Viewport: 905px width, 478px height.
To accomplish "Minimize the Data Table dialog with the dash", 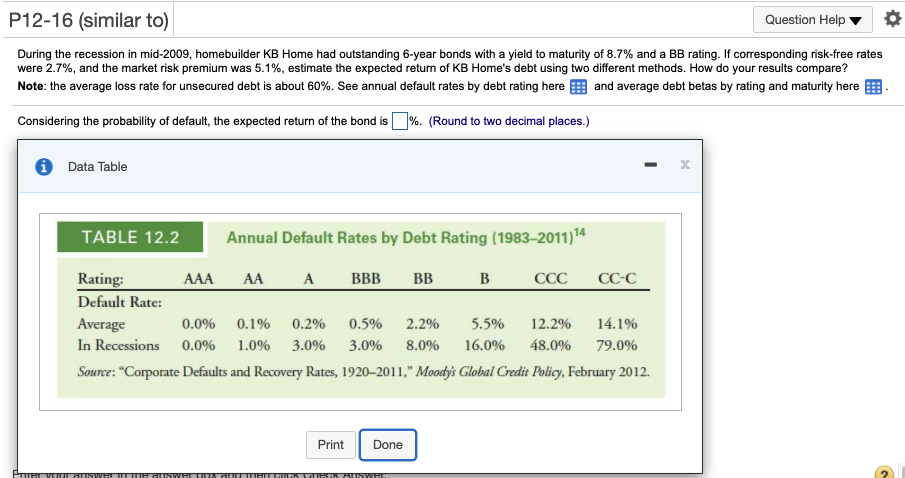I will click(x=651, y=165).
